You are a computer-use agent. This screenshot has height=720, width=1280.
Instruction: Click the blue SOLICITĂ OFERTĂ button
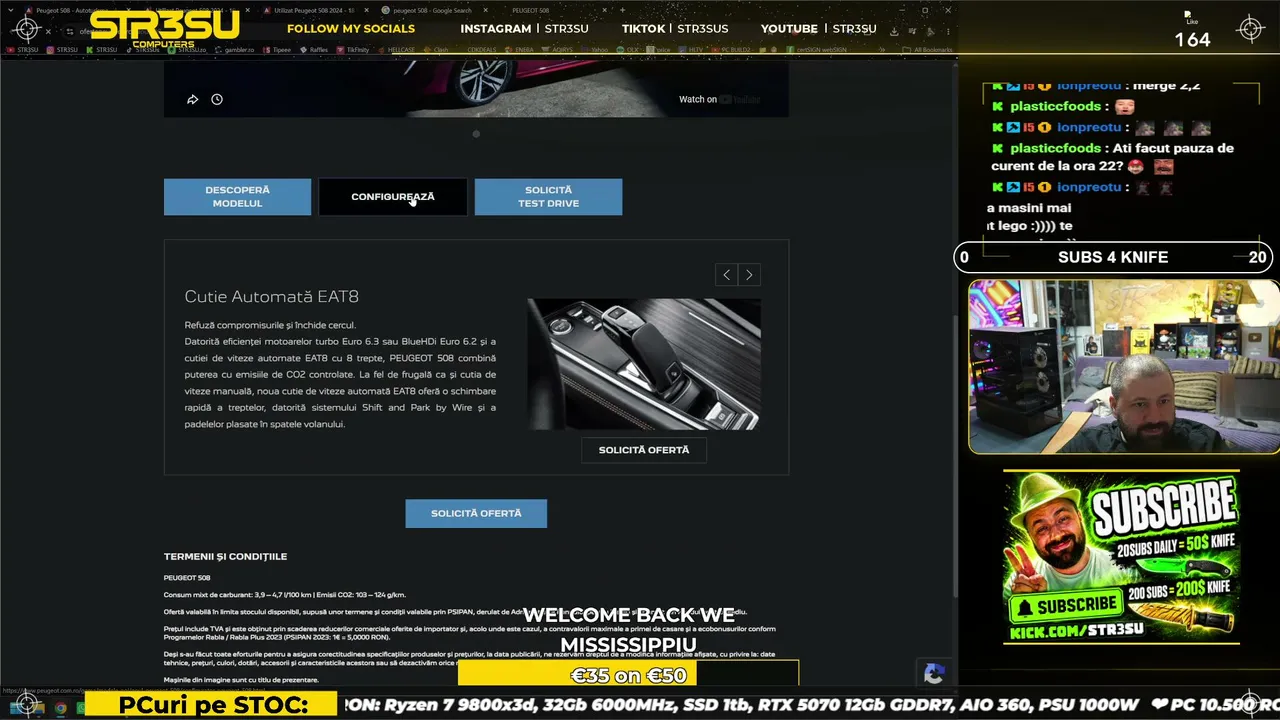coord(476,513)
